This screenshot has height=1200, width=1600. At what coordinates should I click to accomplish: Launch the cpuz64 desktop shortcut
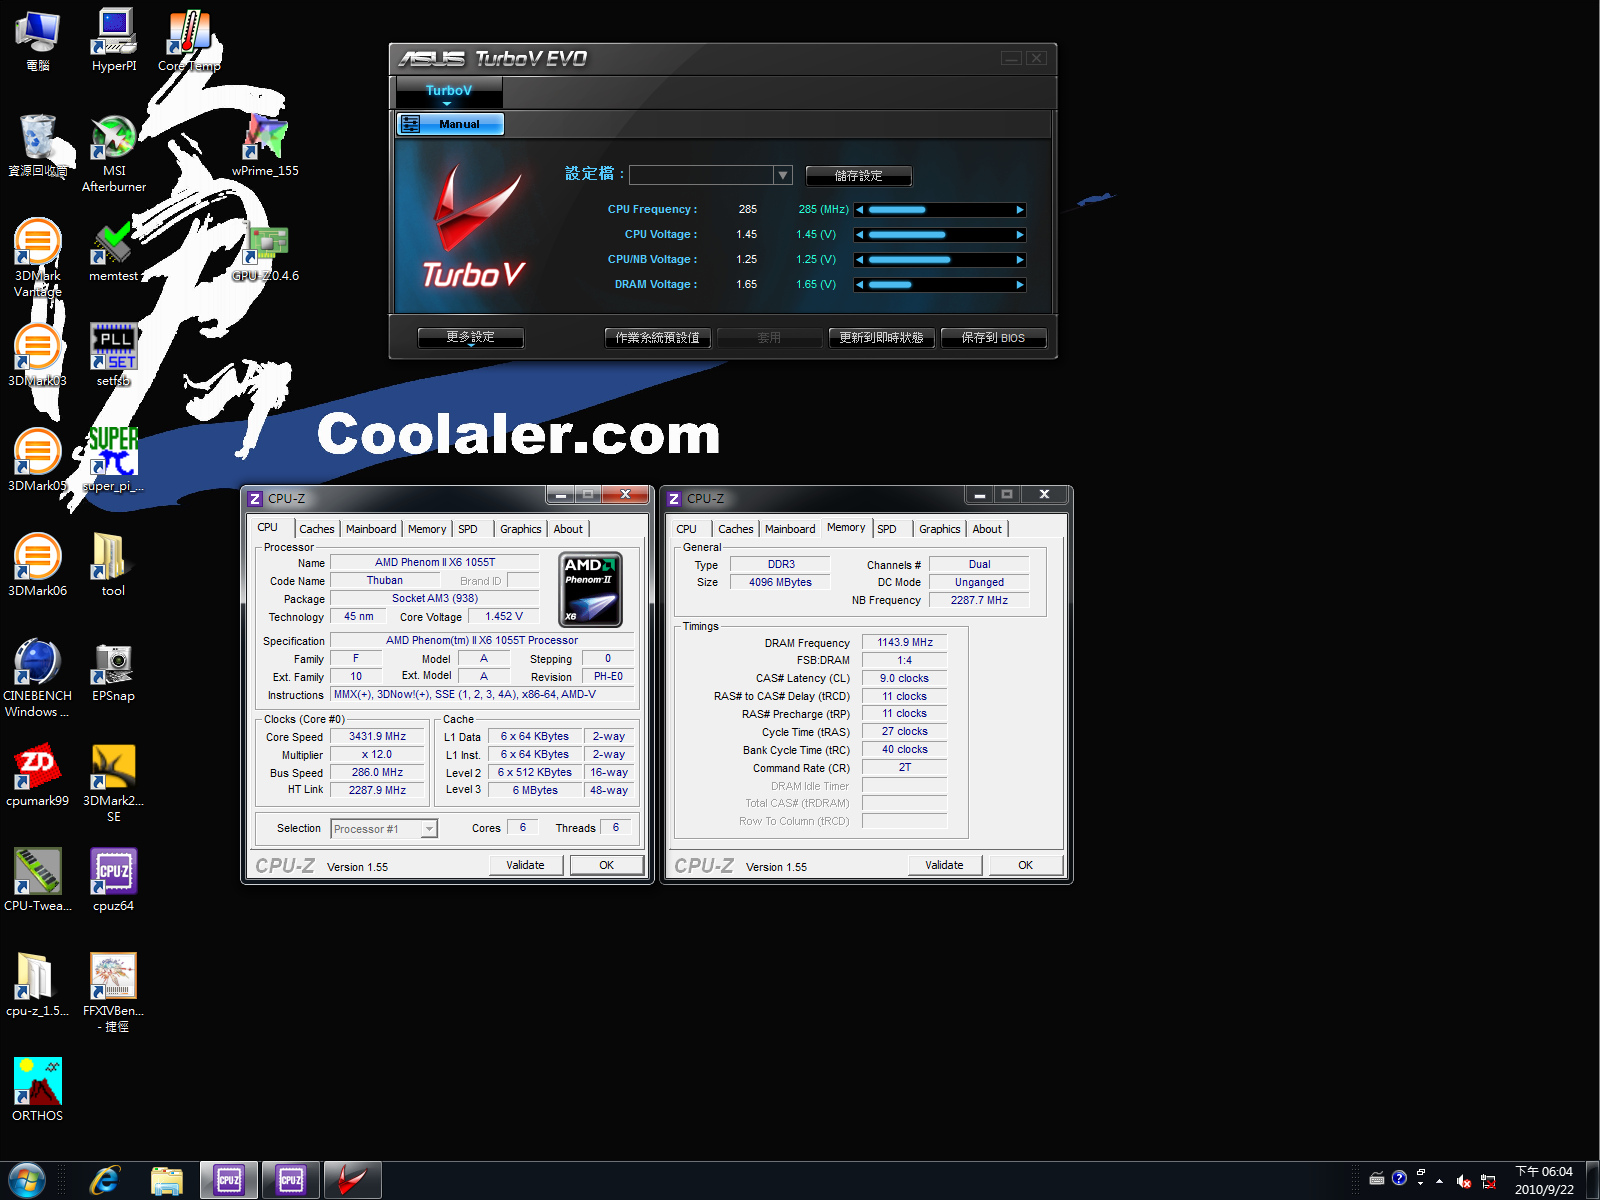114,880
